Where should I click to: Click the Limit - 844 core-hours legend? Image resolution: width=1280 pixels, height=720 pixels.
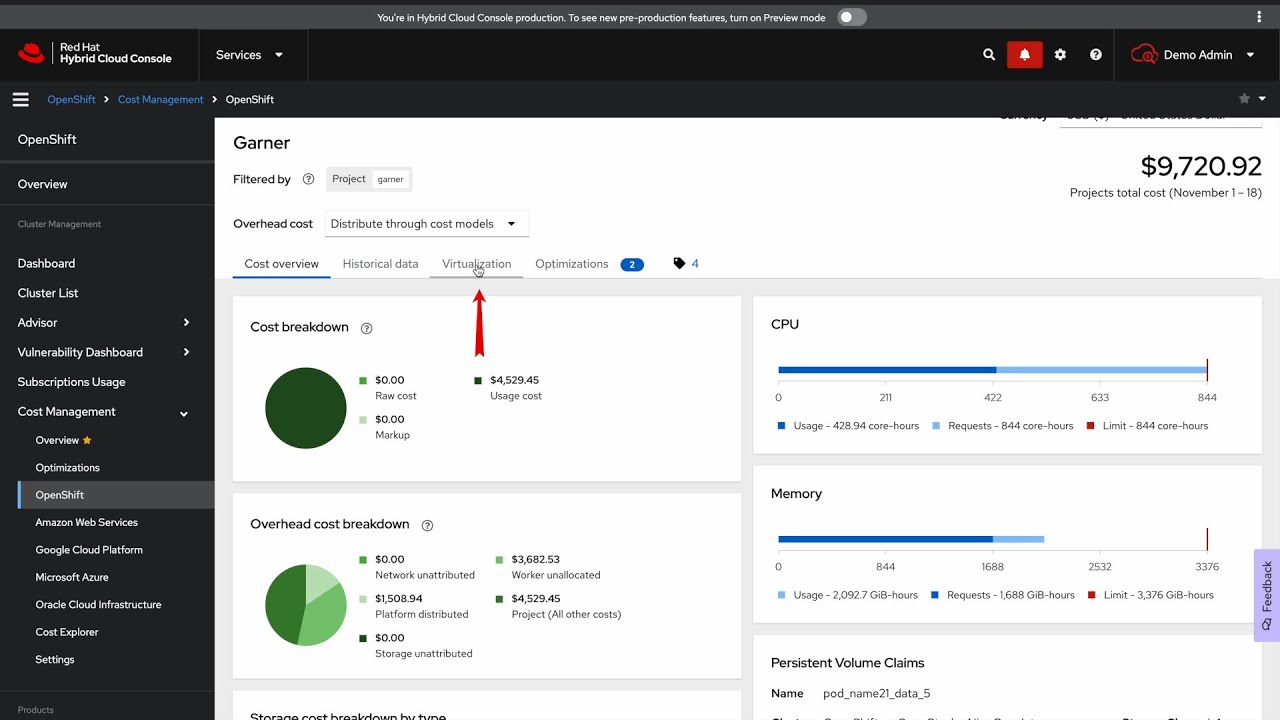[x=1147, y=426]
